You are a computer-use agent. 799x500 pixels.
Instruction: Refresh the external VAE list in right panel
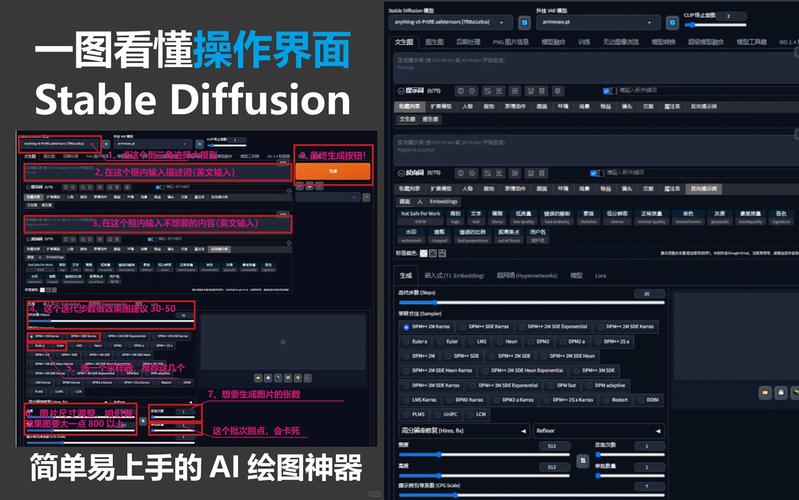point(672,22)
